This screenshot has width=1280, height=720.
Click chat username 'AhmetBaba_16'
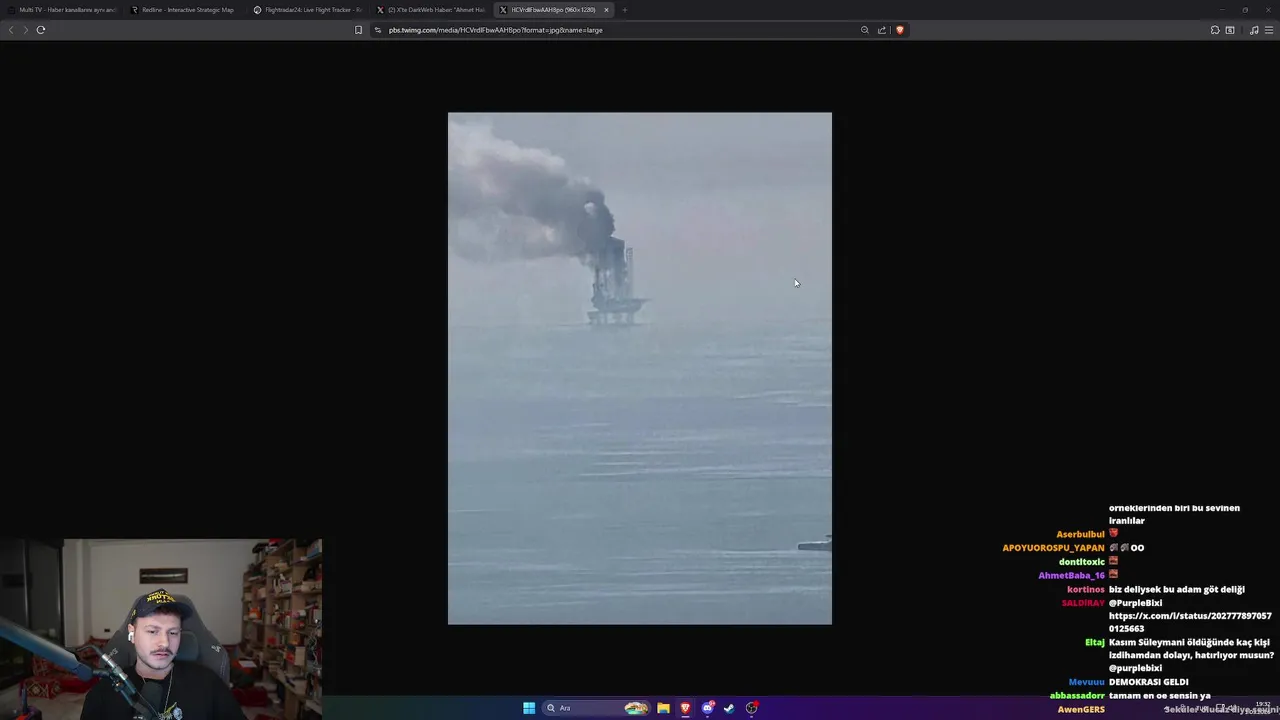(1071, 575)
